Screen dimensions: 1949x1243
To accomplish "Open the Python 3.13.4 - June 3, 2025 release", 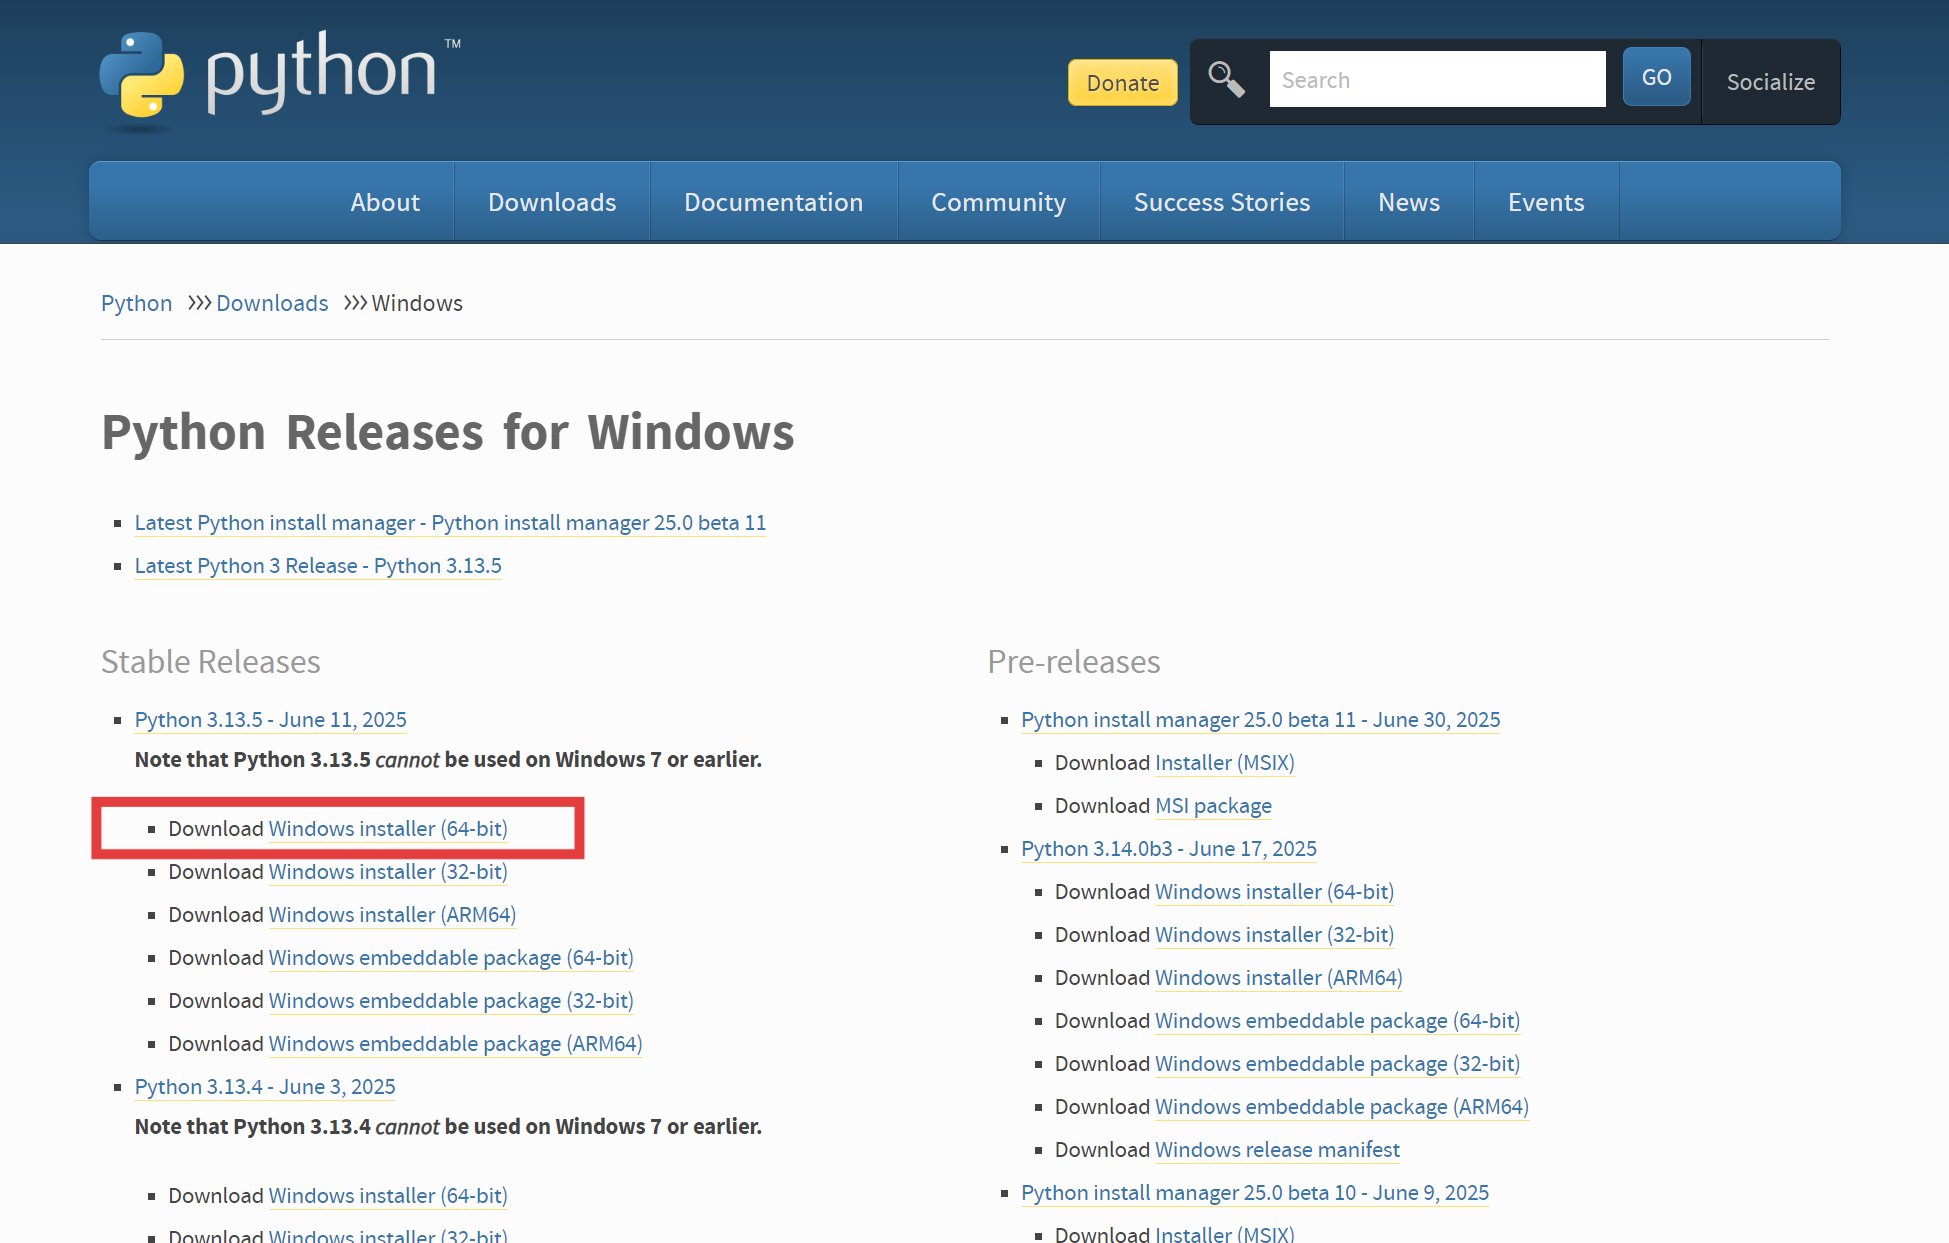I will [265, 1087].
